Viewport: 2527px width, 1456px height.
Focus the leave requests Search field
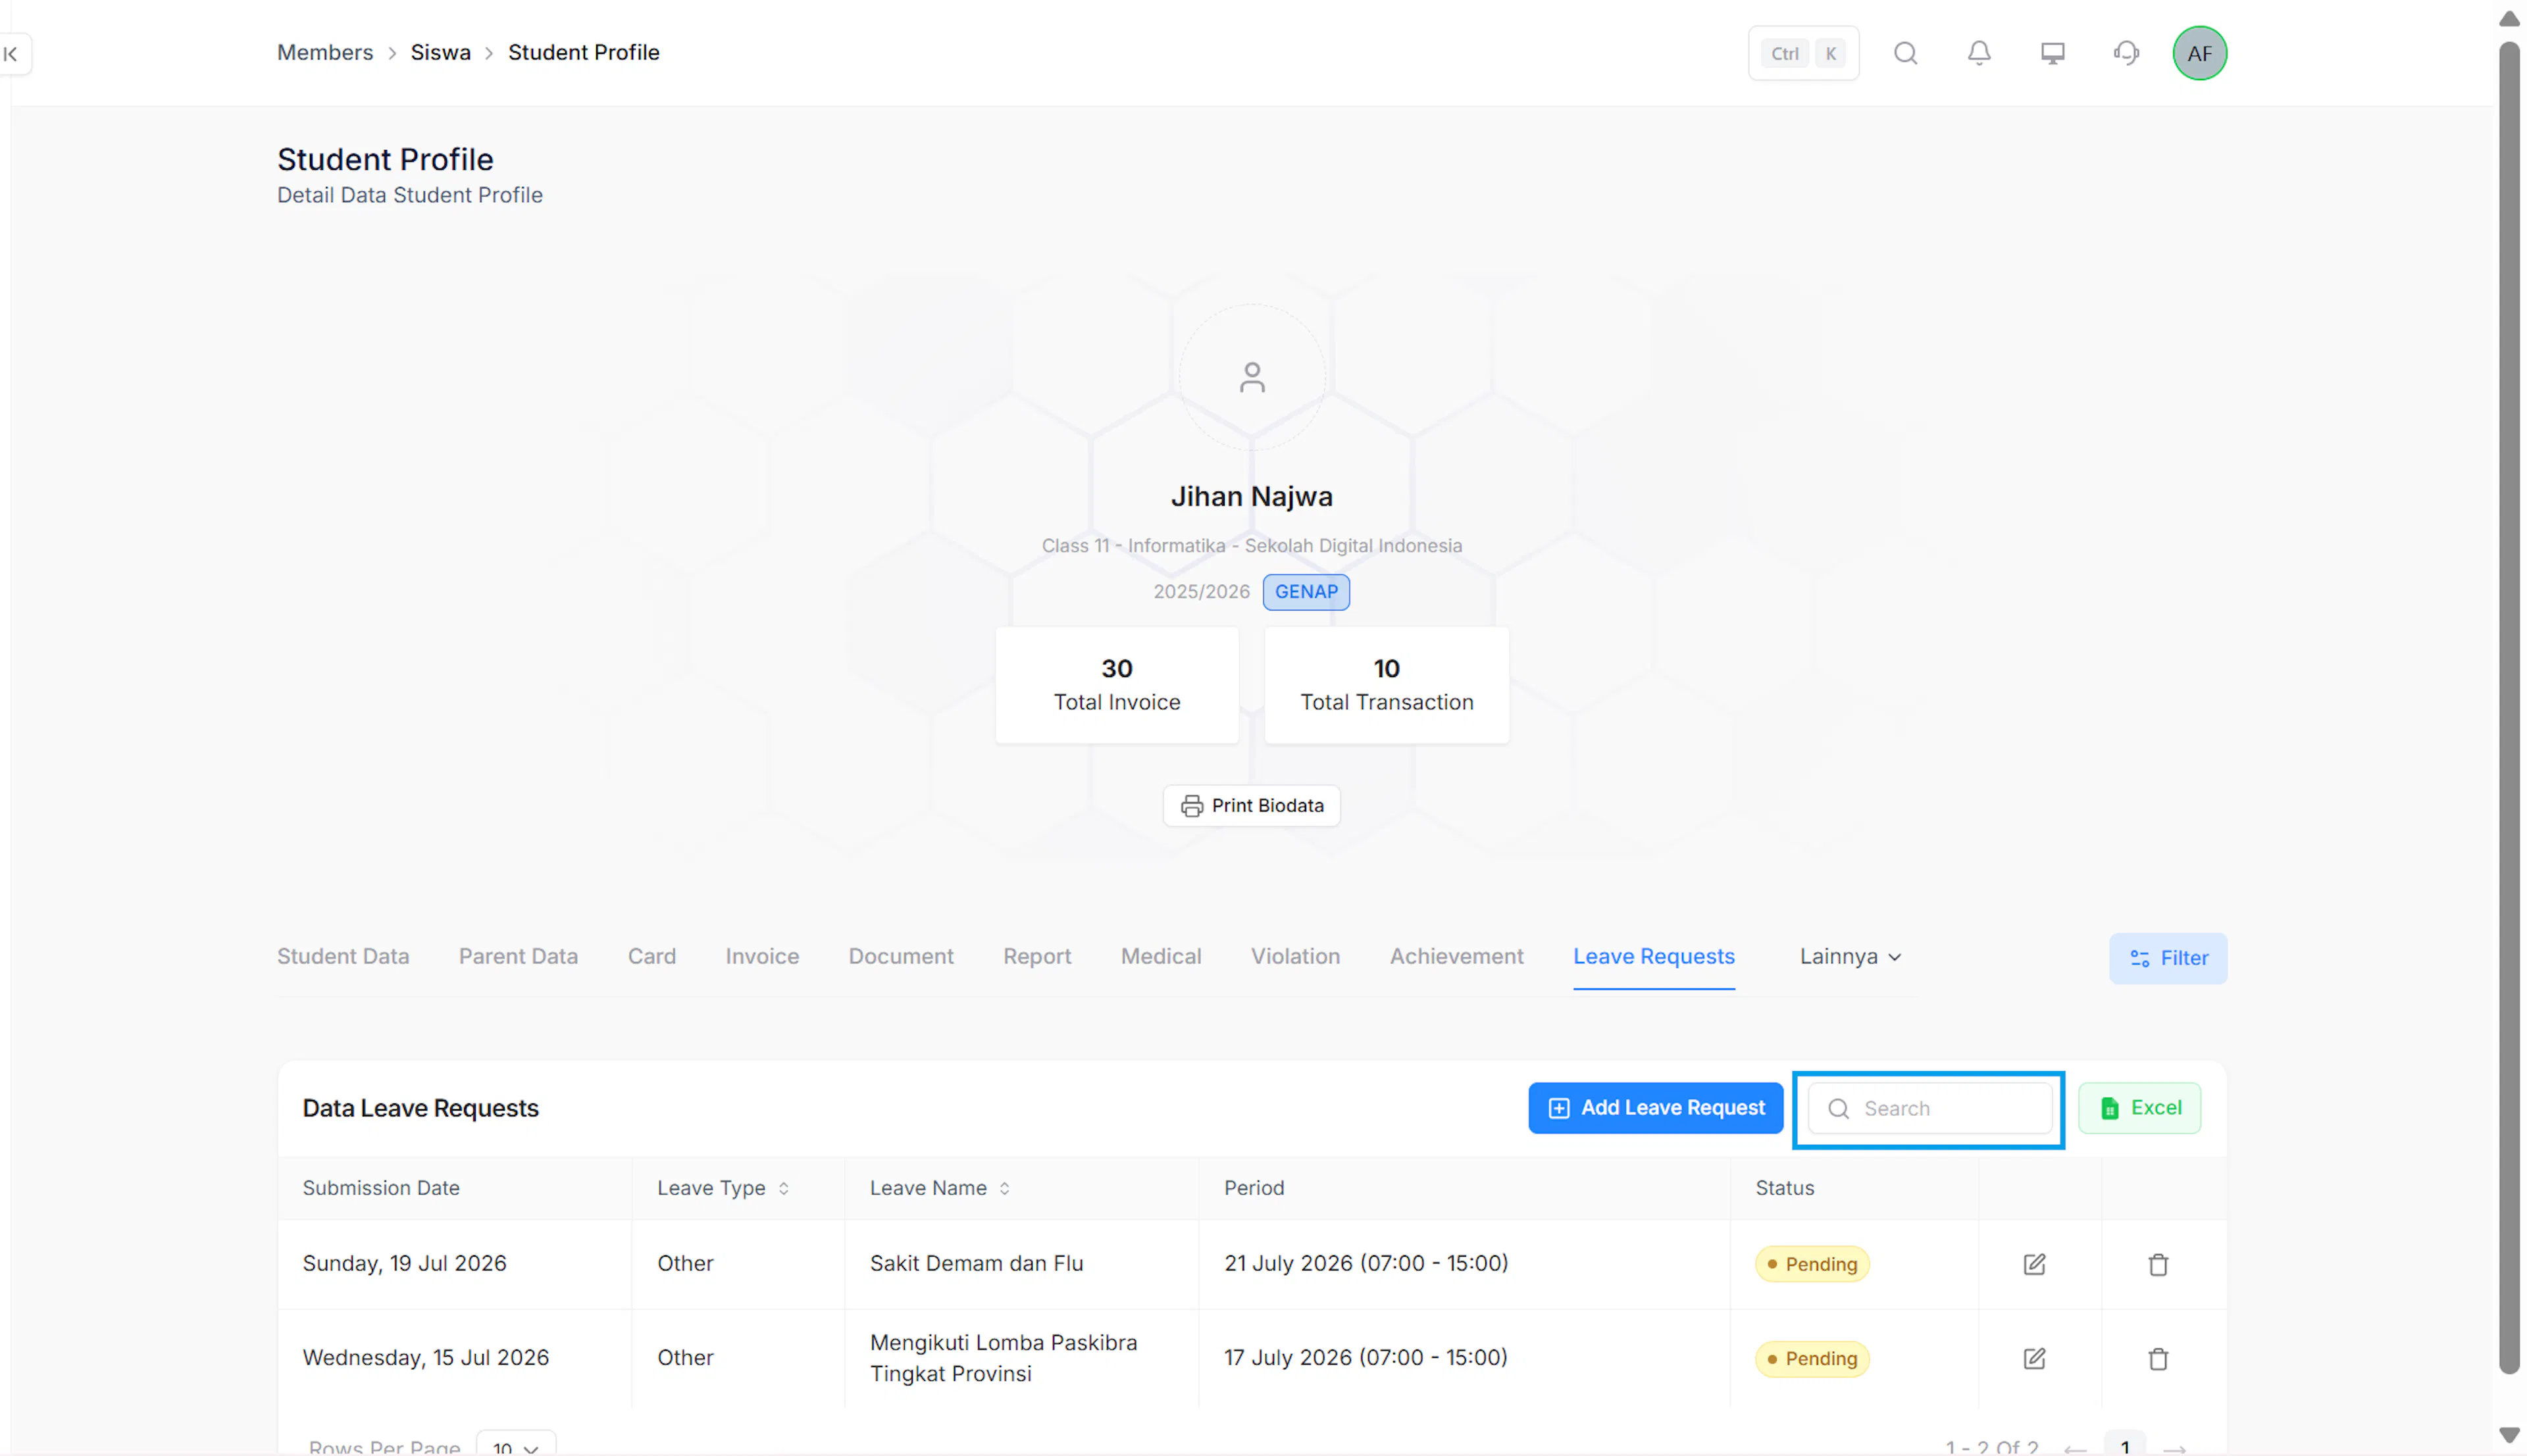(x=1930, y=1108)
